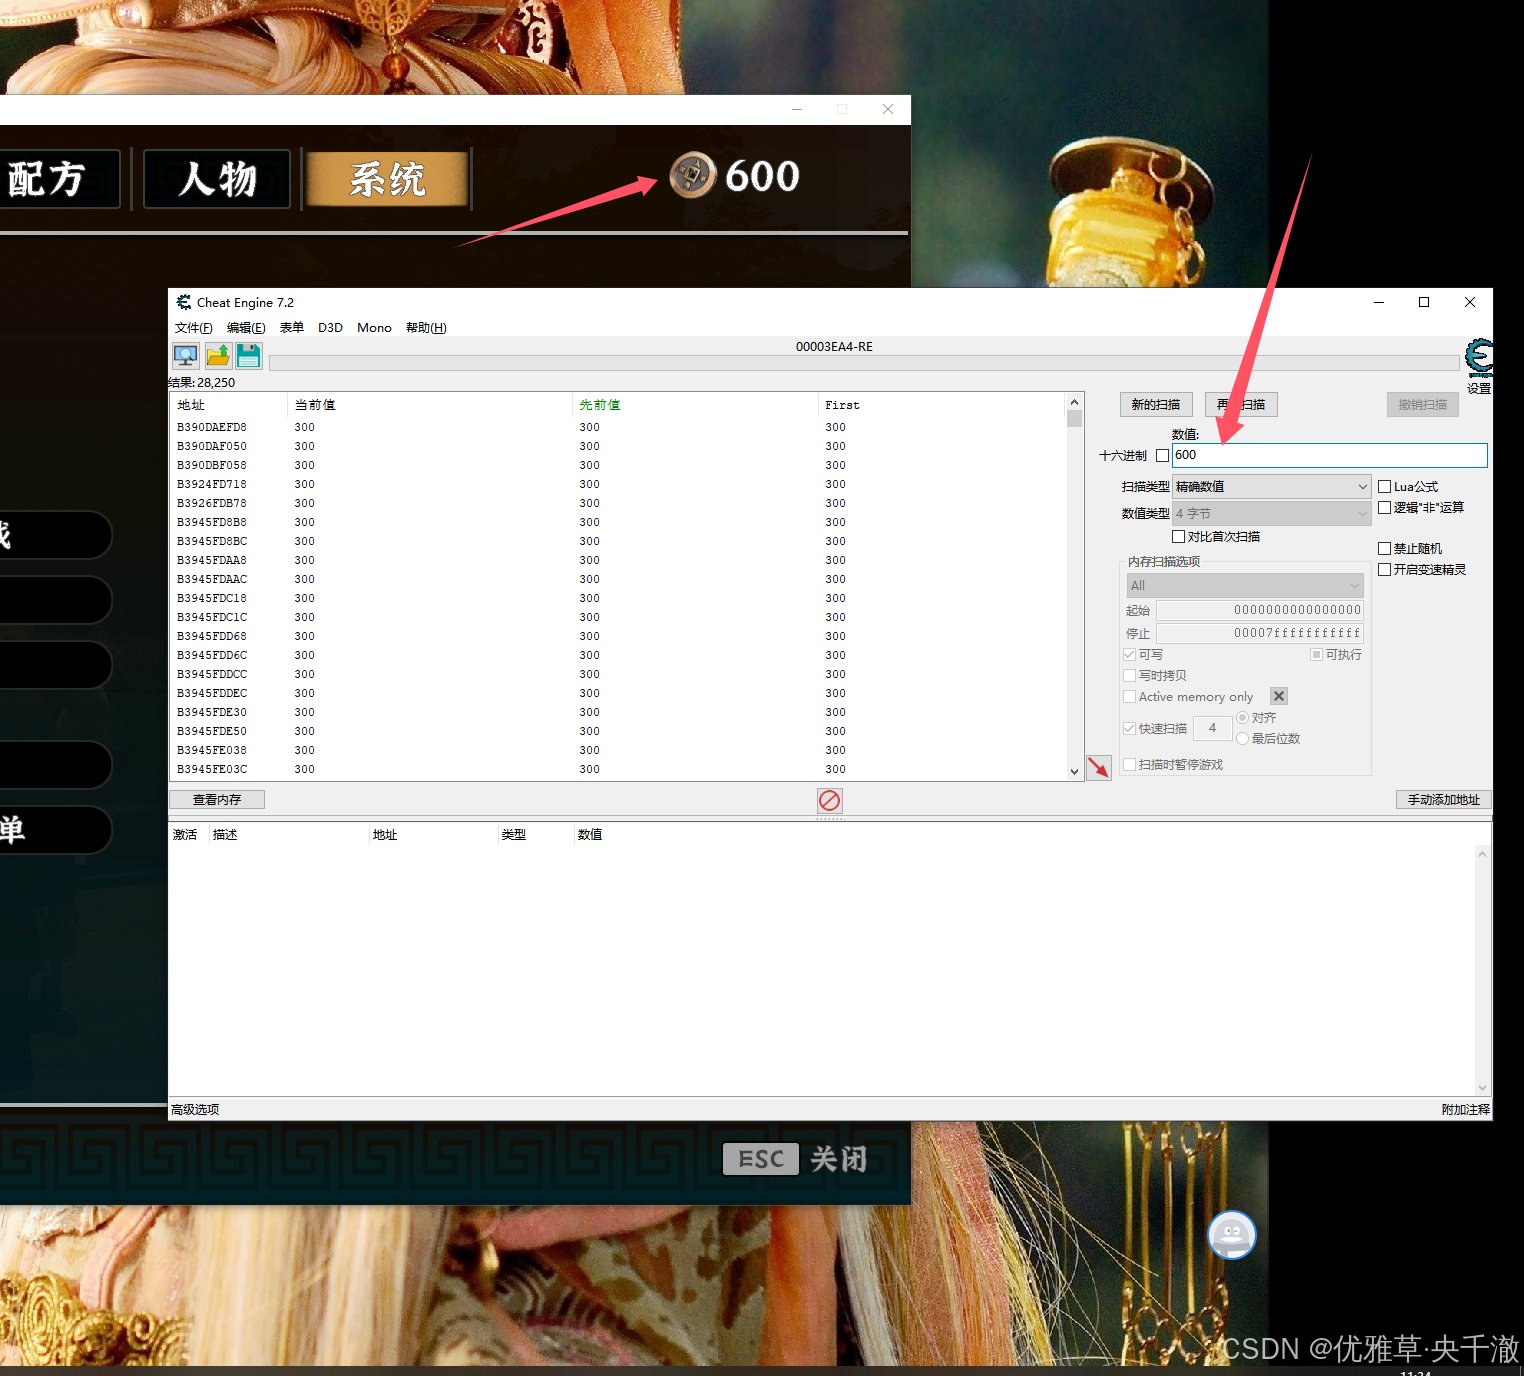
Task: Select result row B390DAEFD8
Action: coord(618,427)
